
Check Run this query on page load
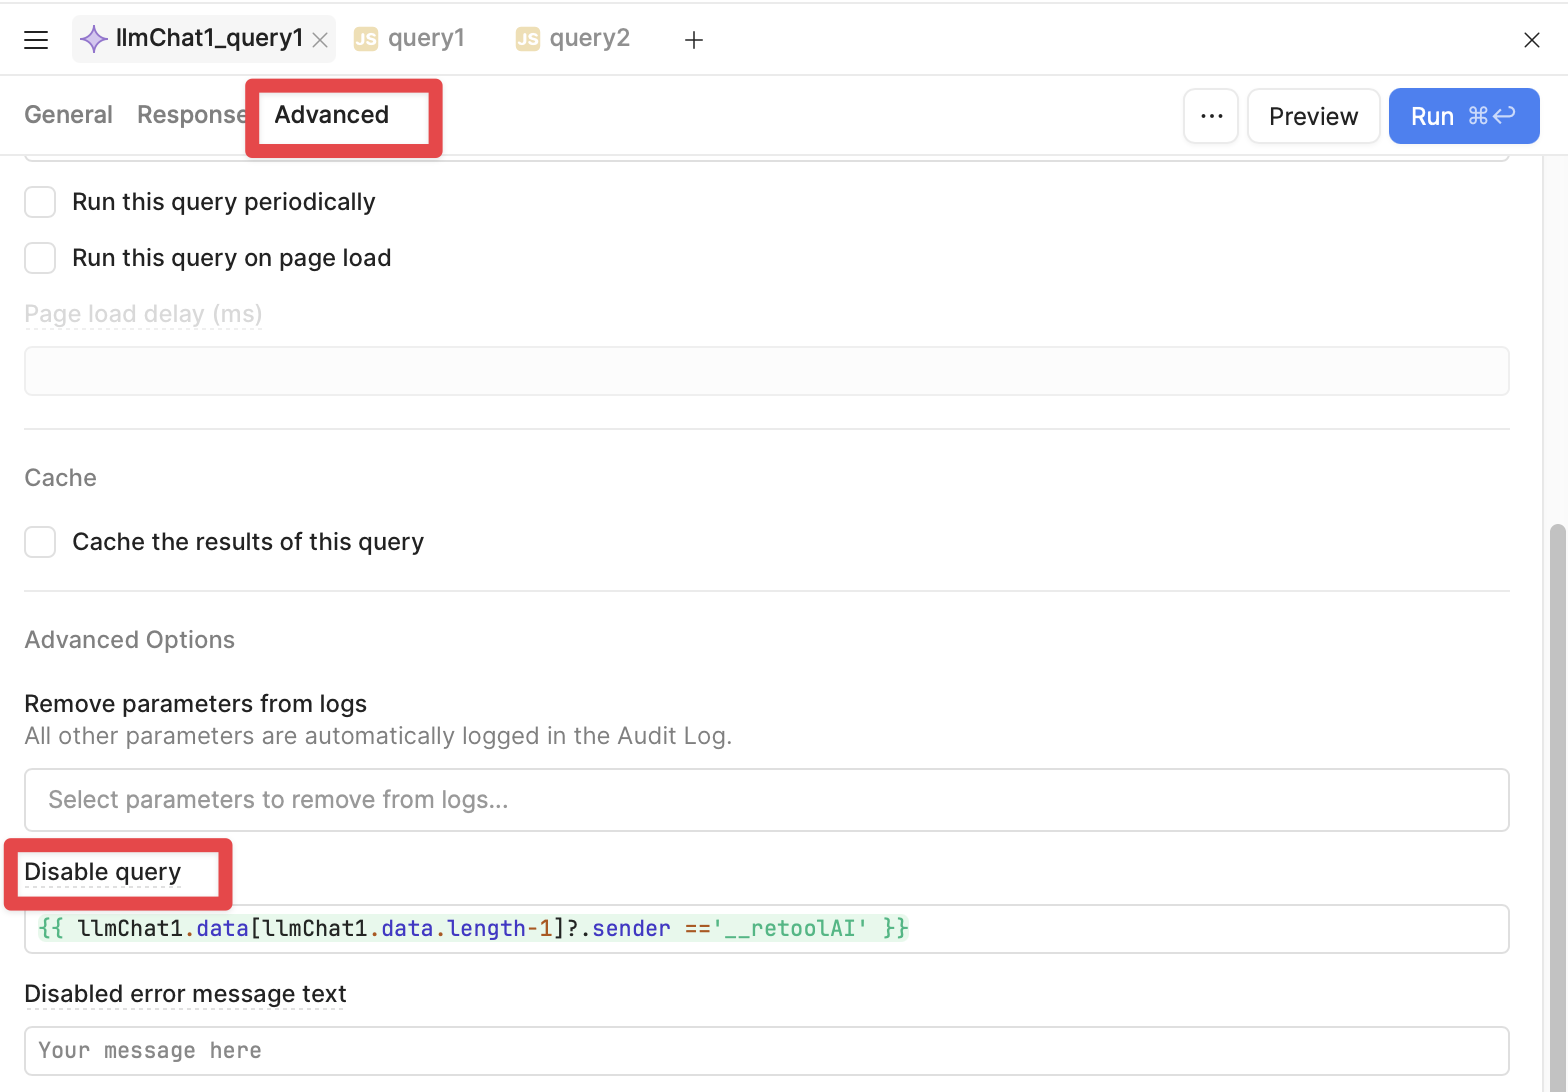[x=40, y=258]
